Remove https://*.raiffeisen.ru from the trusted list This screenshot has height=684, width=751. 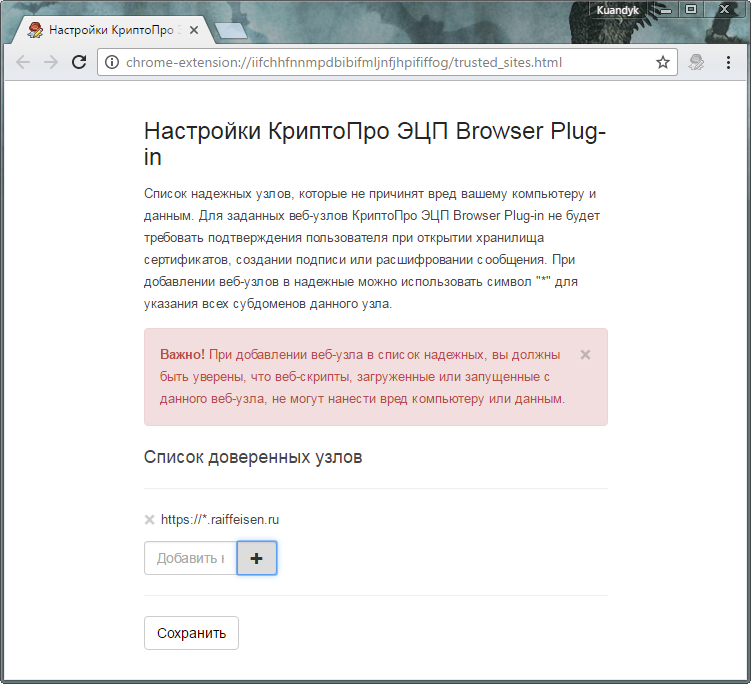(150, 519)
